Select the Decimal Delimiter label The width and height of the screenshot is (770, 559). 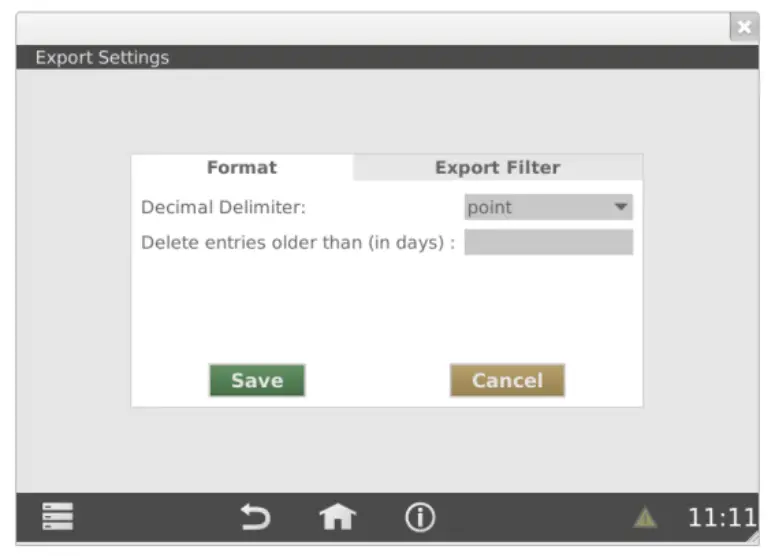[x=223, y=207]
